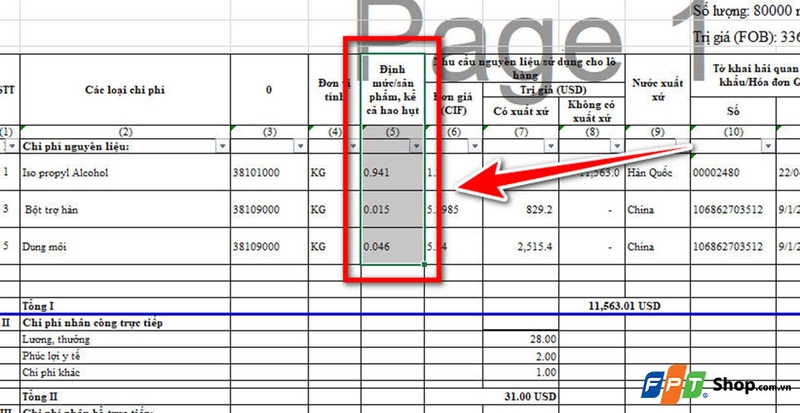Select the 'Dung môi' cell
The width and height of the screenshot is (800, 413).
125,247
